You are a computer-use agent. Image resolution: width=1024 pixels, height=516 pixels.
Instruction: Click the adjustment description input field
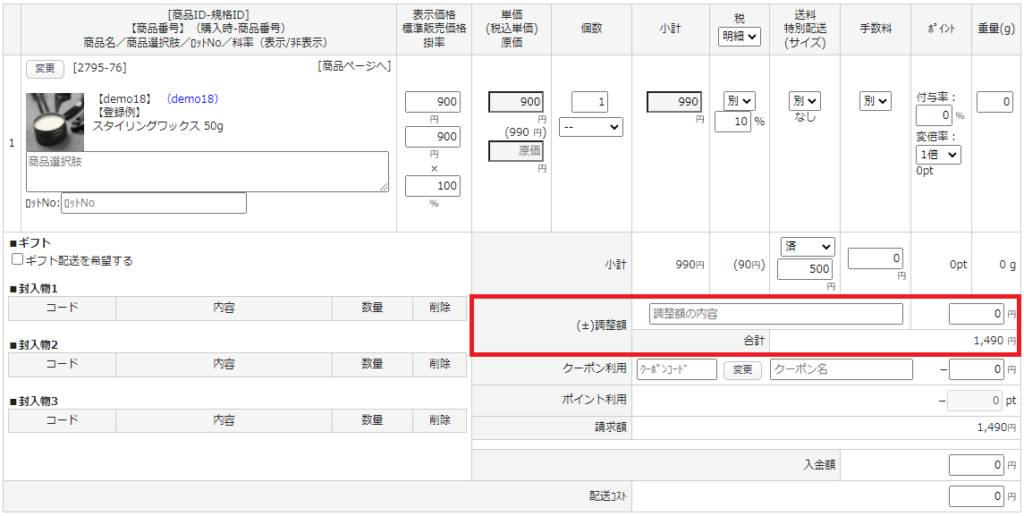pyautogui.click(x=775, y=314)
